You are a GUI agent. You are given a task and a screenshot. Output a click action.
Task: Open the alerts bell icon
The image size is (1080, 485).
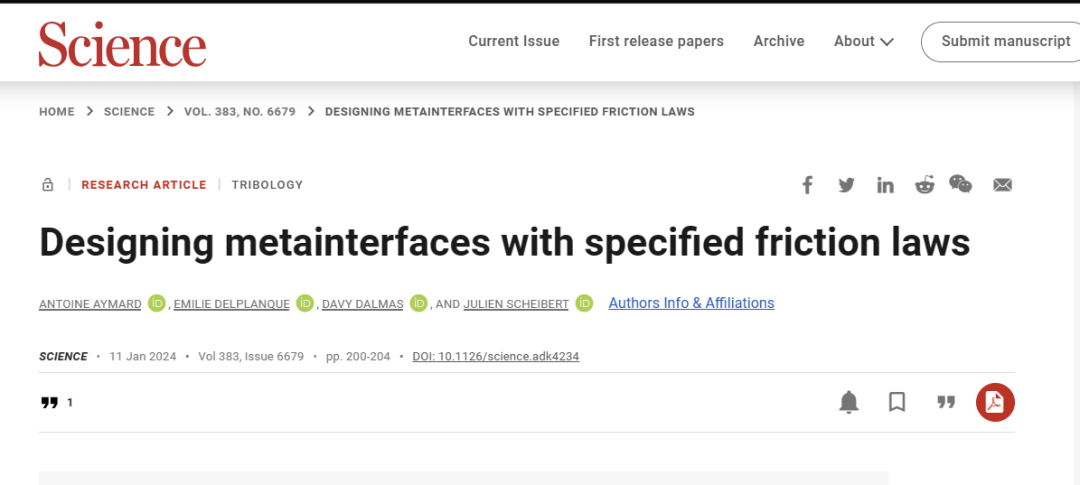pos(849,402)
